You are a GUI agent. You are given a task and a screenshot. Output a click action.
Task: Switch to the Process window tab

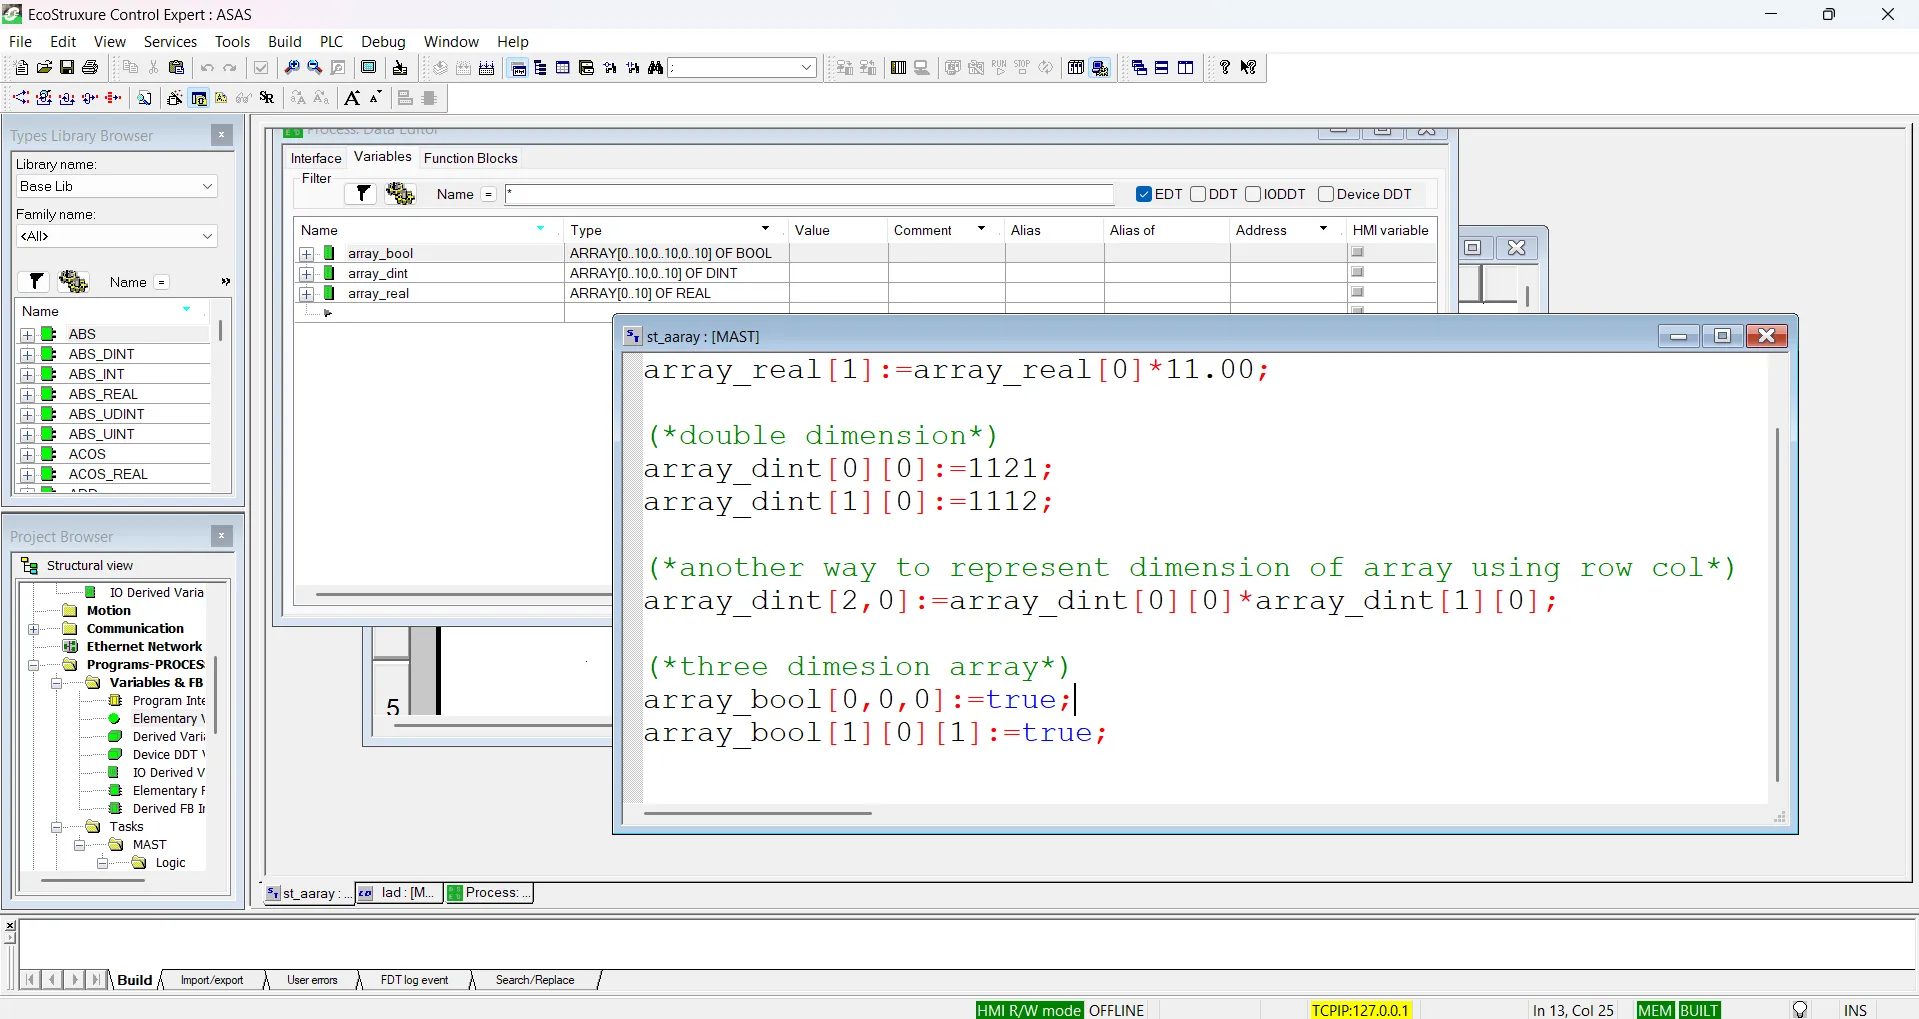(x=490, y=893)
